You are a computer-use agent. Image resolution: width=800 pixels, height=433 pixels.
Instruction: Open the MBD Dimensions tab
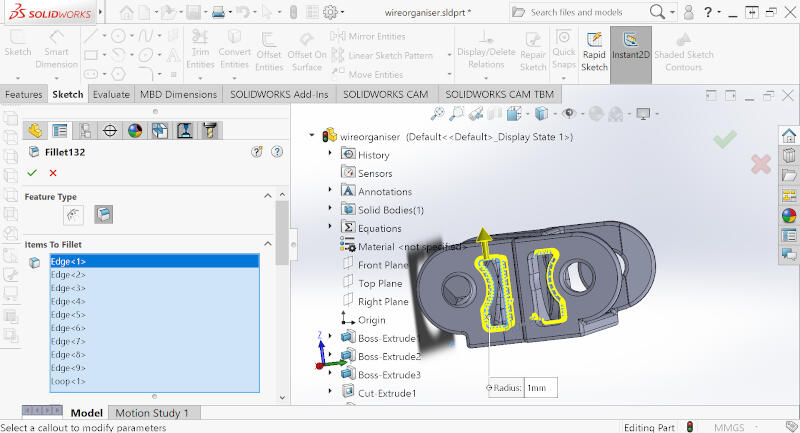(x=179, y=94)
